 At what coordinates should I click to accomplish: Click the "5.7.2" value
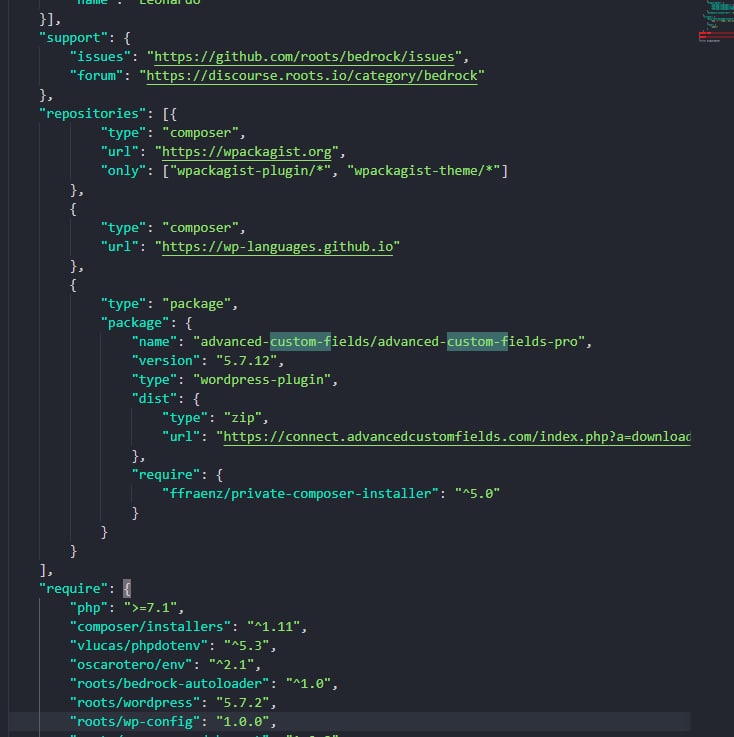tap(242, 703)
